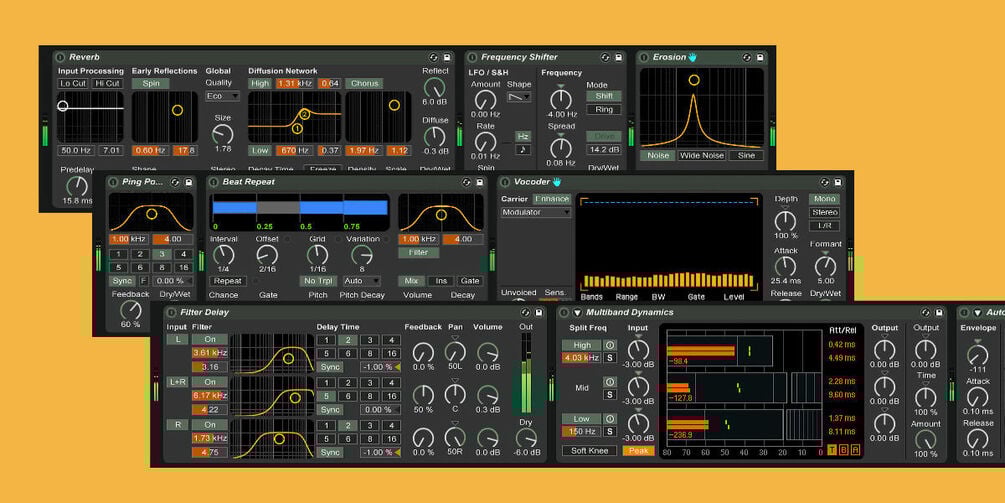Select Wide Noise mode in Erosion

click(702, 155)
